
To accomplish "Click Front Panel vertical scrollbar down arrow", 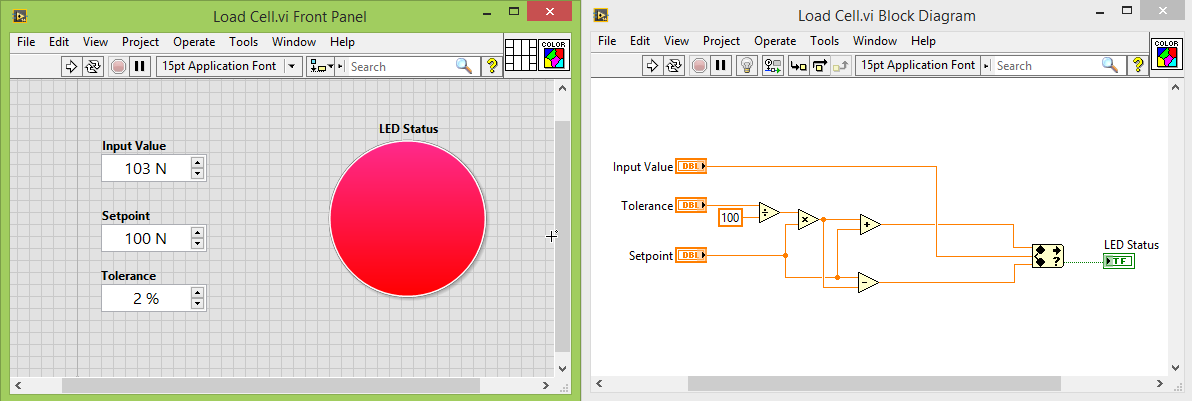I will click(x=563, y=368).
